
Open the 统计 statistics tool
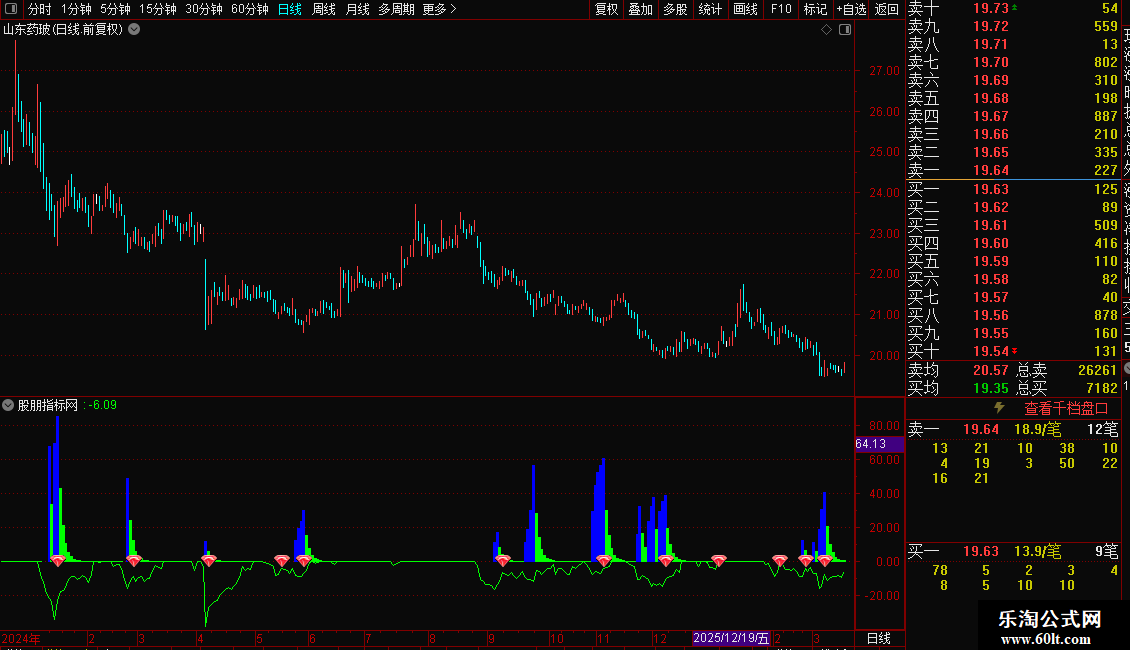tap(710, 9)
